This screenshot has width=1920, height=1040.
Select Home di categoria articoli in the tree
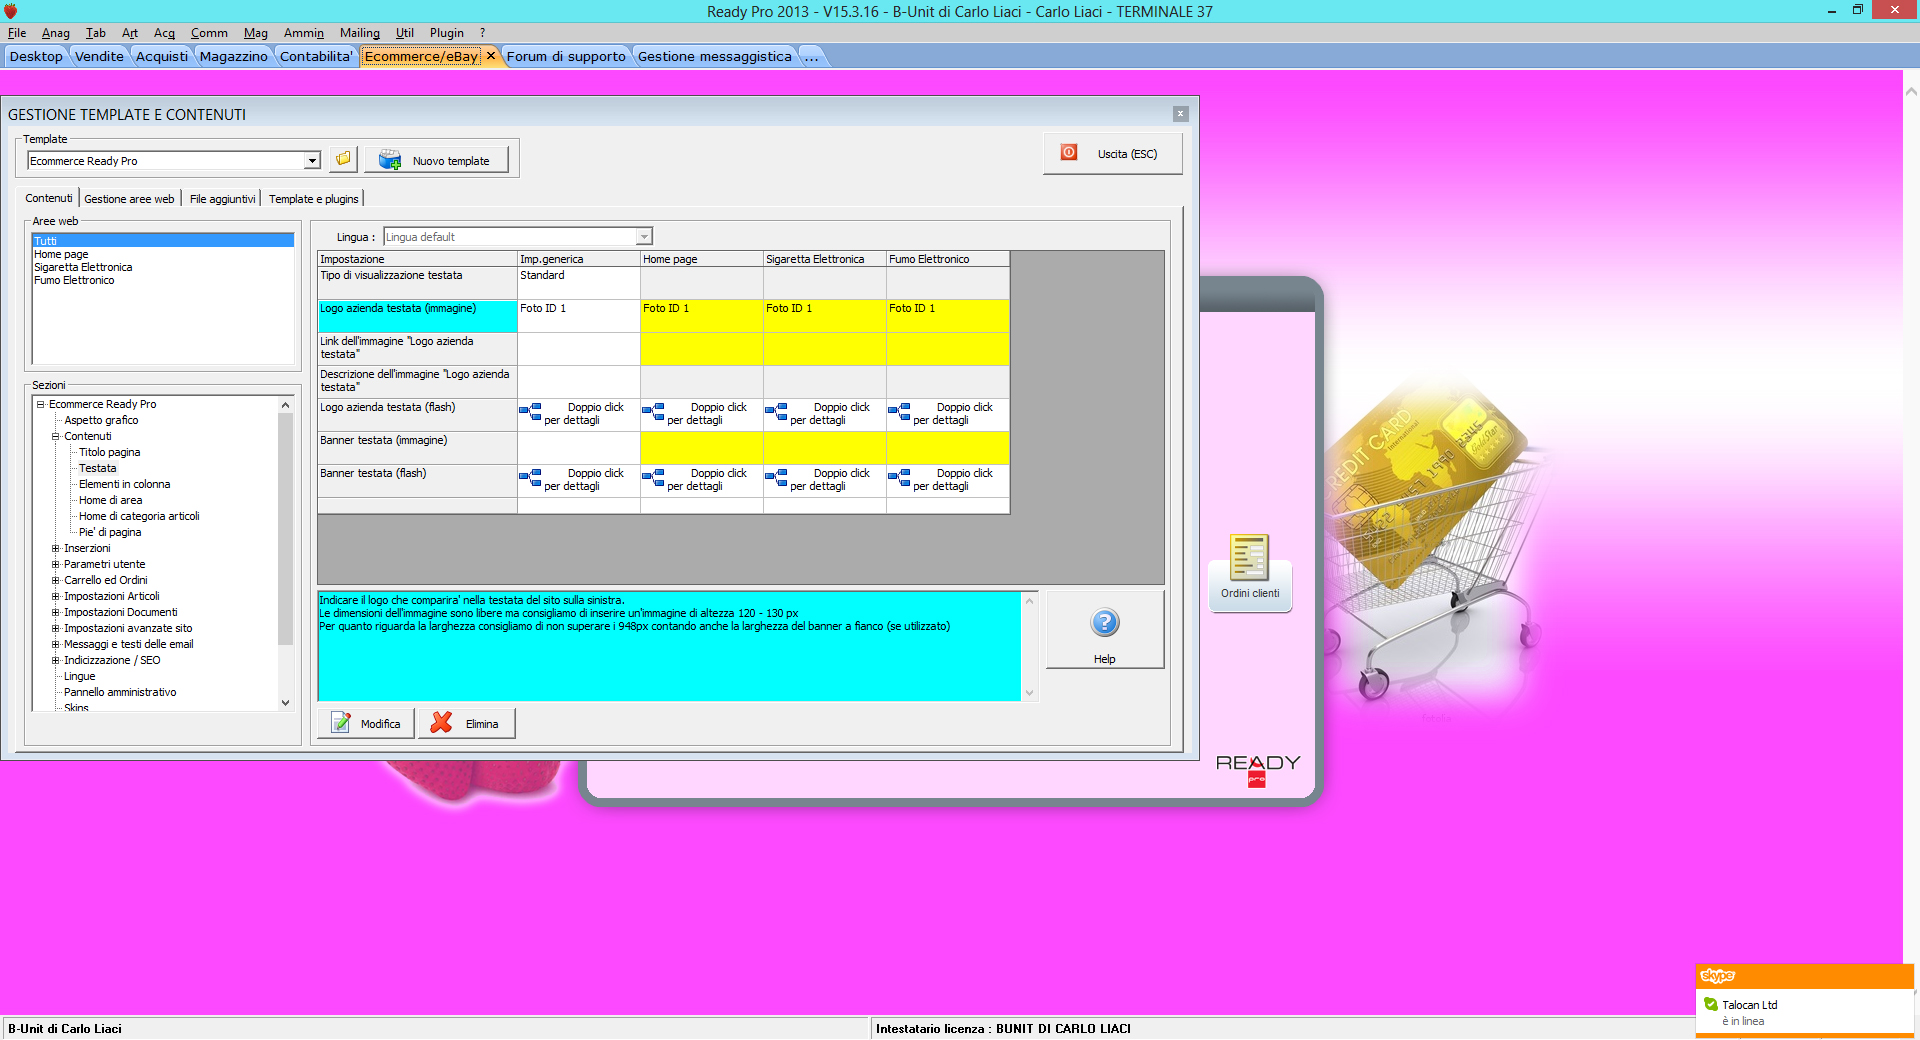coord(139,516)
